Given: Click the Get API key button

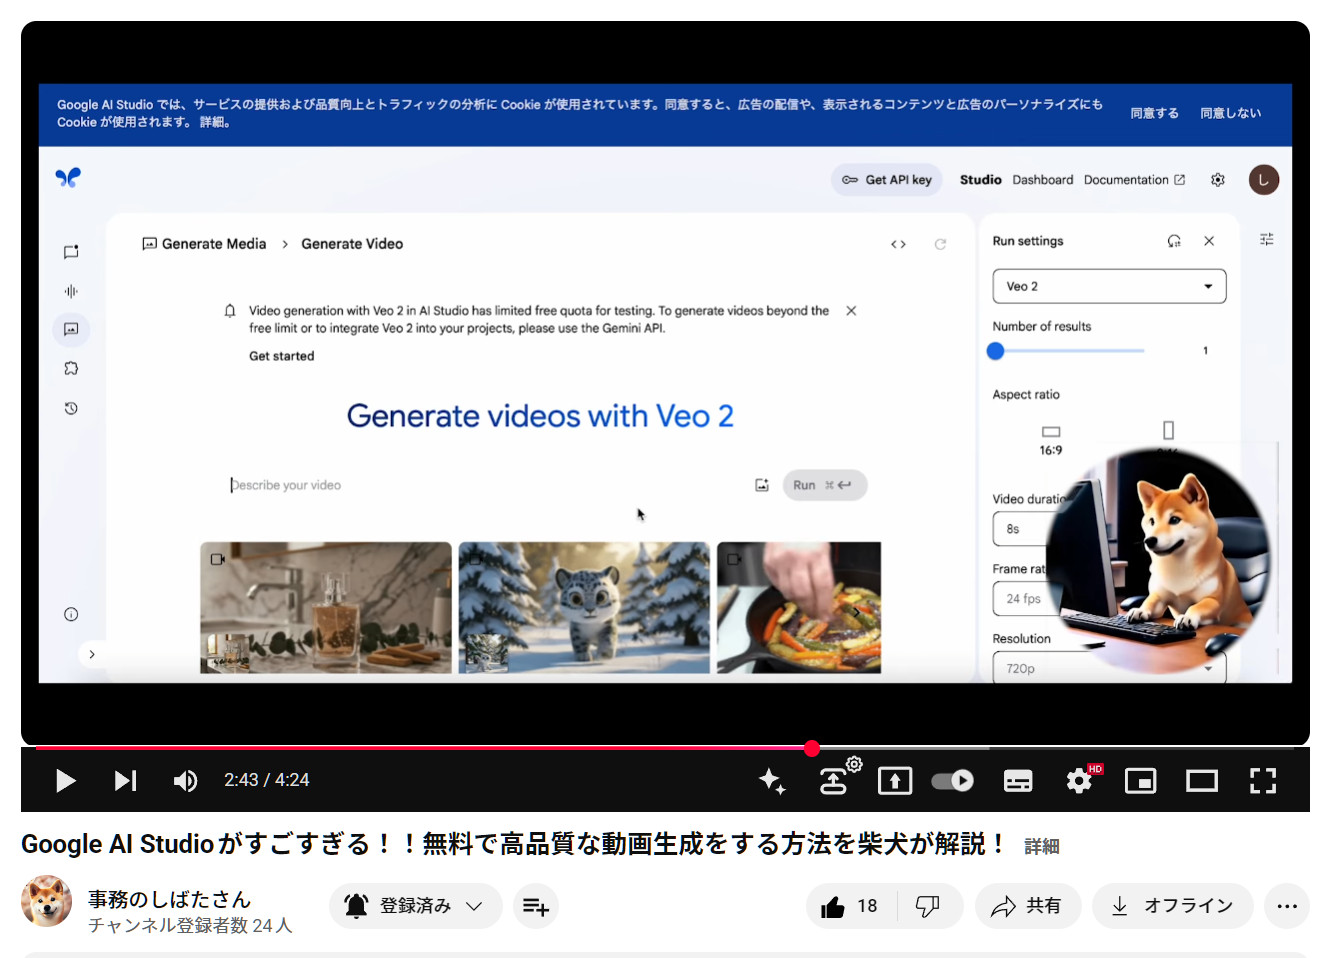Looking at the screenshot, I should (887, 180).
